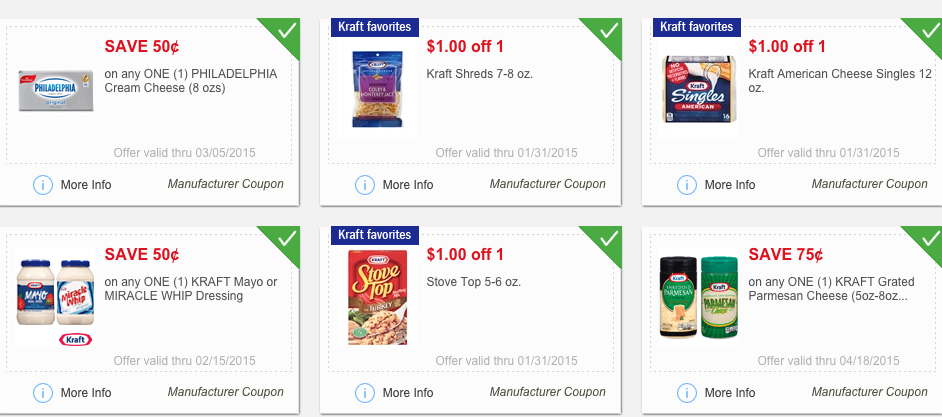Uncheck the Kraft Mayo coupon corner checkmark
The image size is (942, 417).
[285, 238]
